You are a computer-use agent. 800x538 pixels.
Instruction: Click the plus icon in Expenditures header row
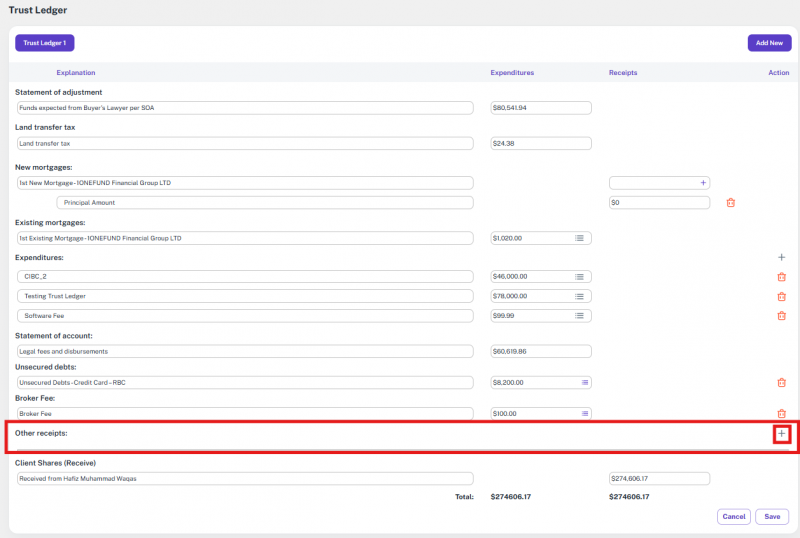[x=782, y=258]
